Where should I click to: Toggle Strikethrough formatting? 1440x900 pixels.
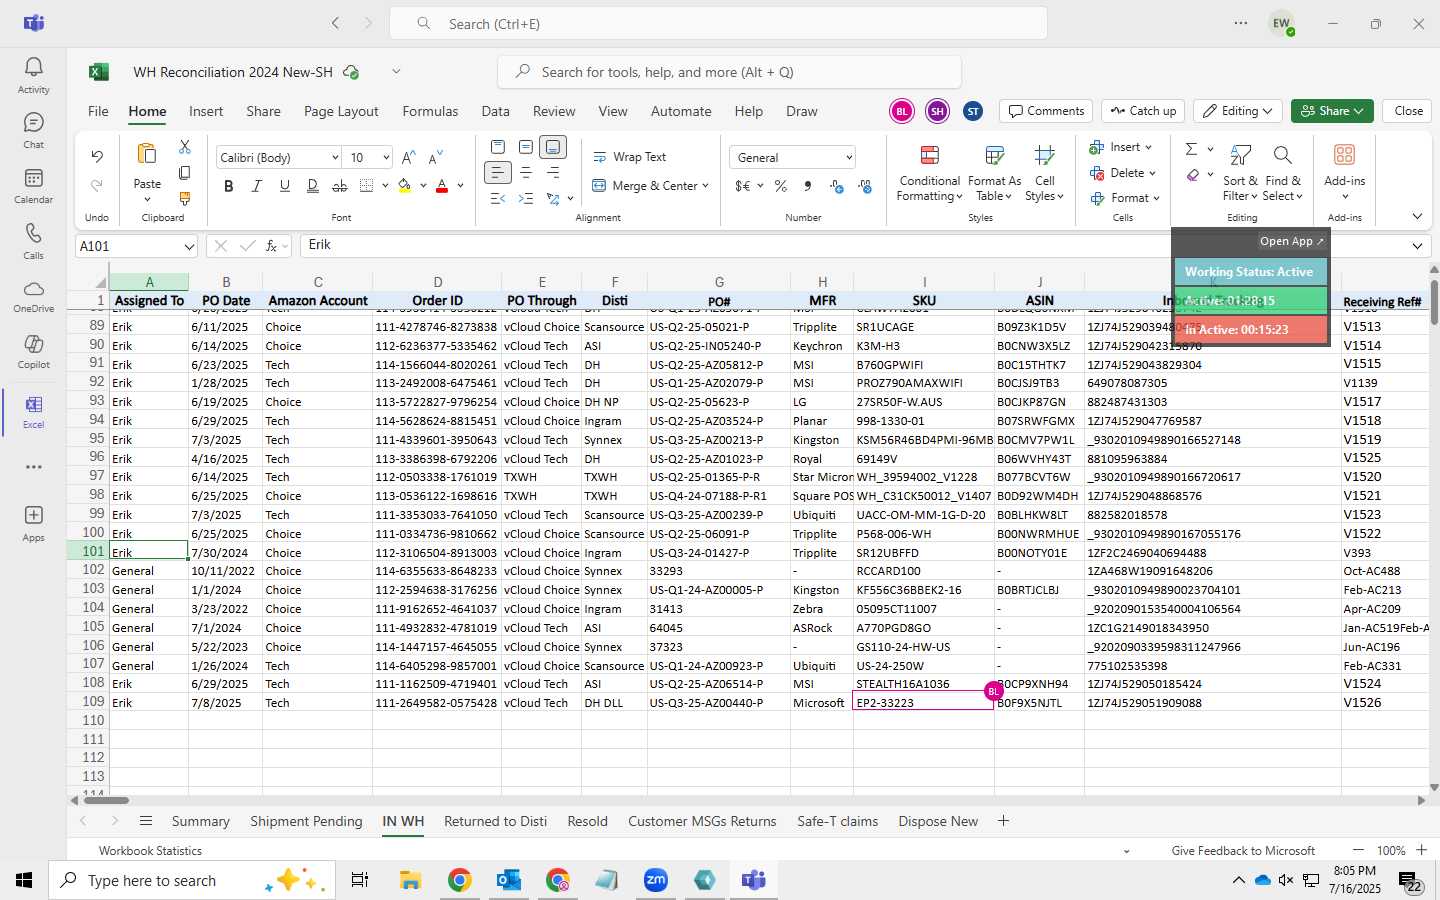click(340, 186)
